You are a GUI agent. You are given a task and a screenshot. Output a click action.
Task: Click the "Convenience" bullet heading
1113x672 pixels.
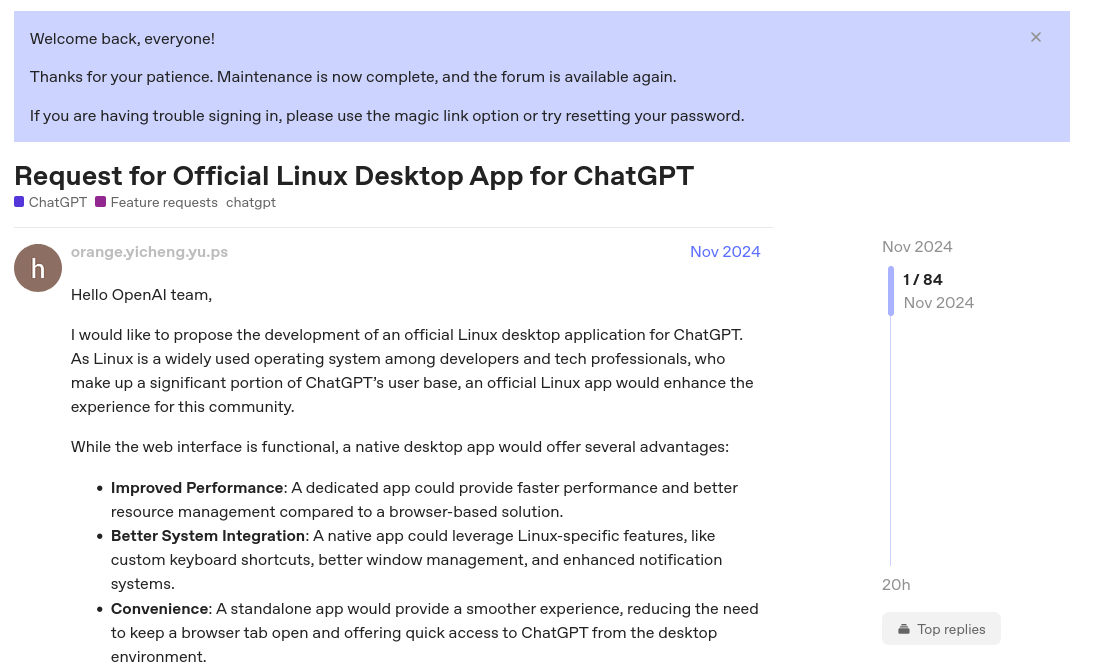tap(159, 609)
